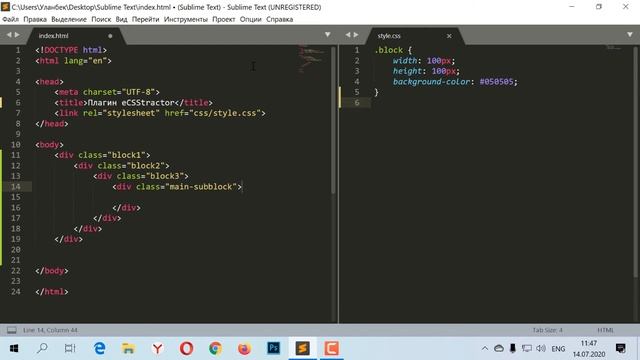The image size is (640, 360).
Task: Open the Опции menu
Action: pos(250,19)
